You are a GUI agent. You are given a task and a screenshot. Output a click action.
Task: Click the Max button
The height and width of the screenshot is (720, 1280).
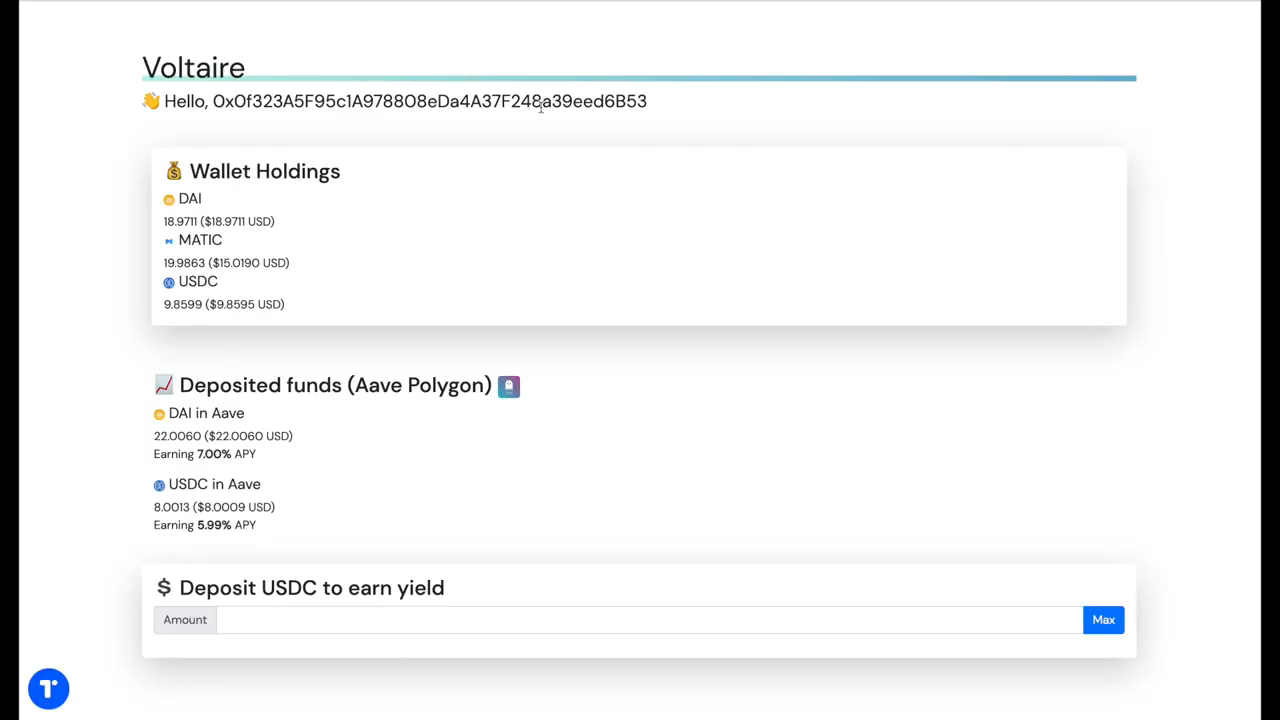[x=1103, y=620]
